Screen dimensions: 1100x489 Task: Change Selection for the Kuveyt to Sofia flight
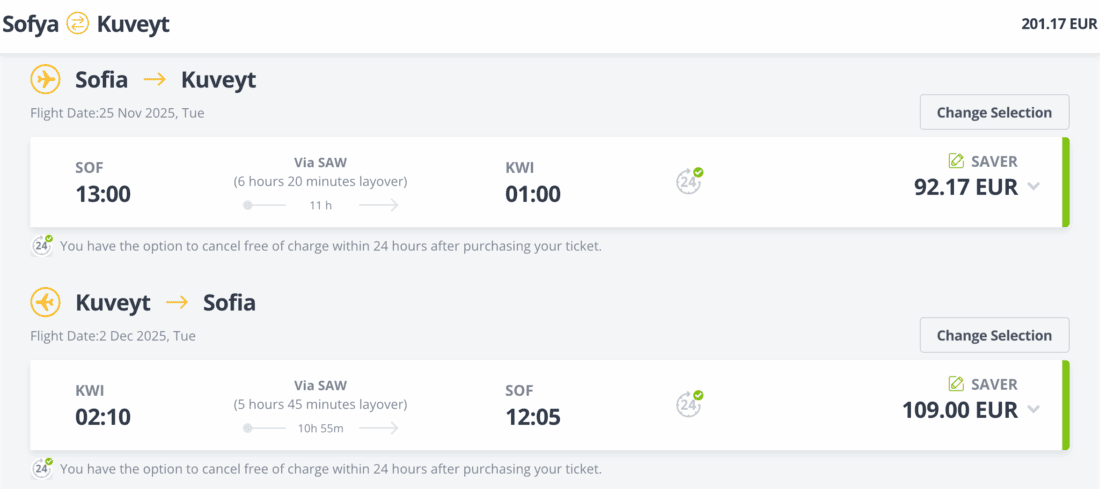(x=994, y=336)
